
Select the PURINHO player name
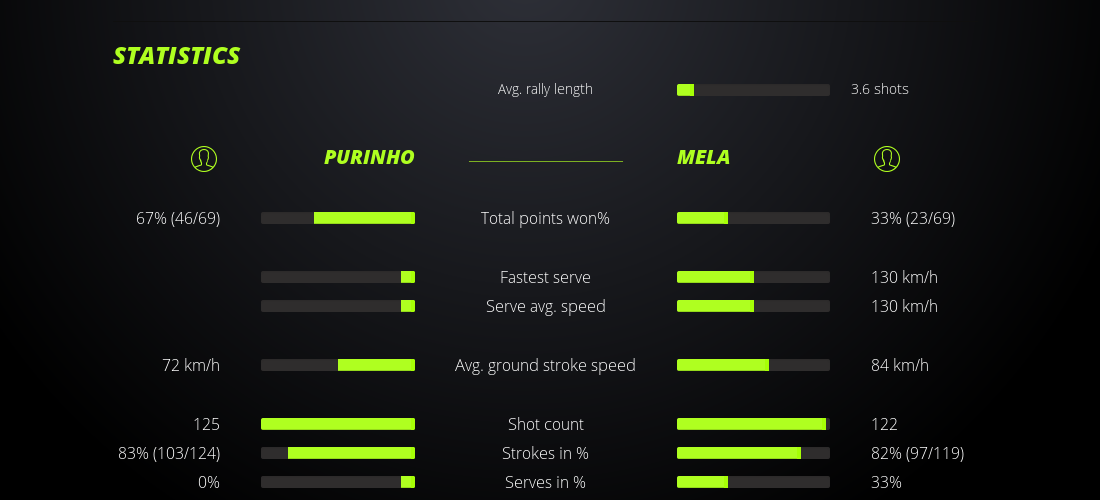pos(369,157)
